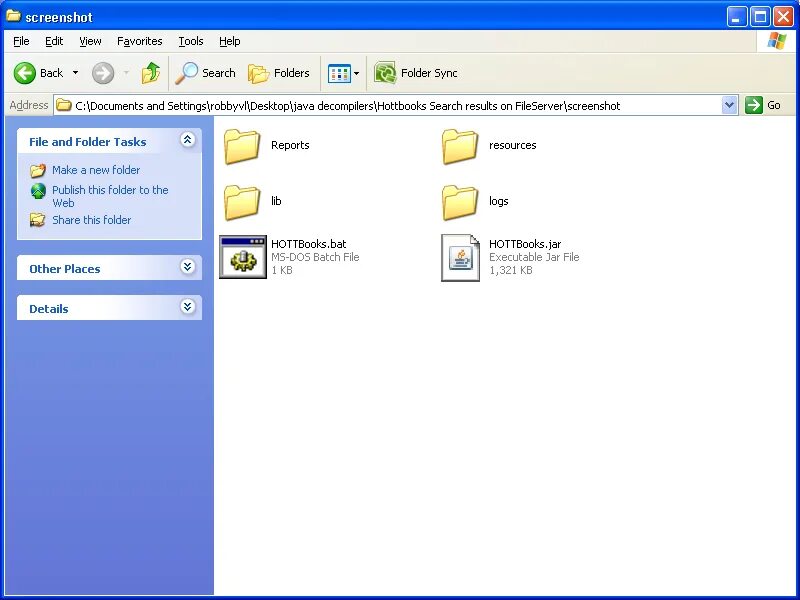The width and height of the screenshot is (800, 600).
Task: Open the Favorites menu
Action: click(x=139, y=41)
